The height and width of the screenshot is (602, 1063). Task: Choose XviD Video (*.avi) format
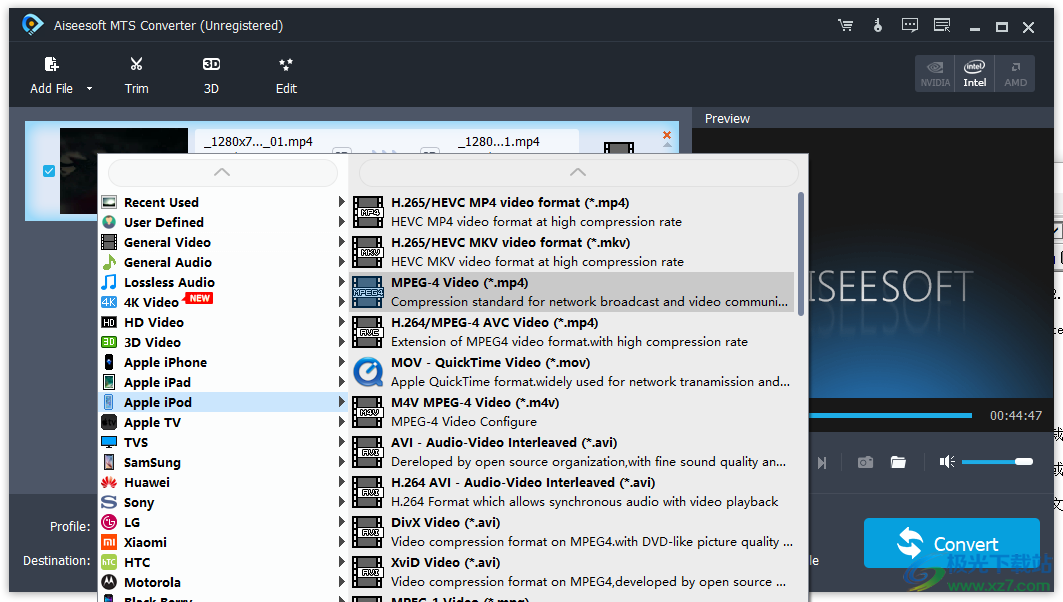tap(571, 572)
